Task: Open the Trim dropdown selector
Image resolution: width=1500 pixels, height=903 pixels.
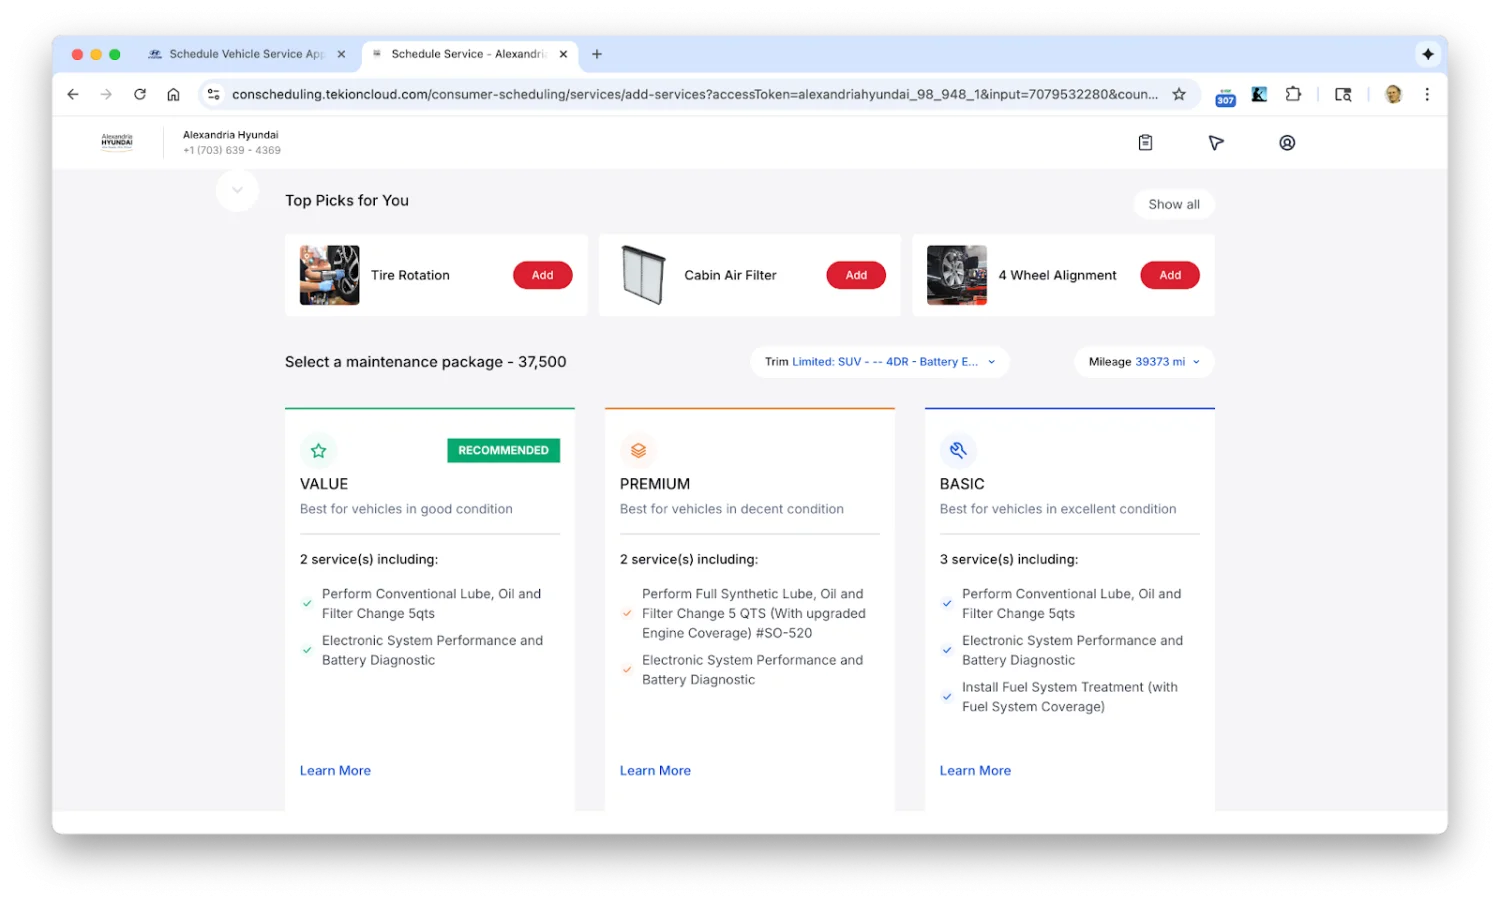Action: pyautogui.click(x=879, y=362)
